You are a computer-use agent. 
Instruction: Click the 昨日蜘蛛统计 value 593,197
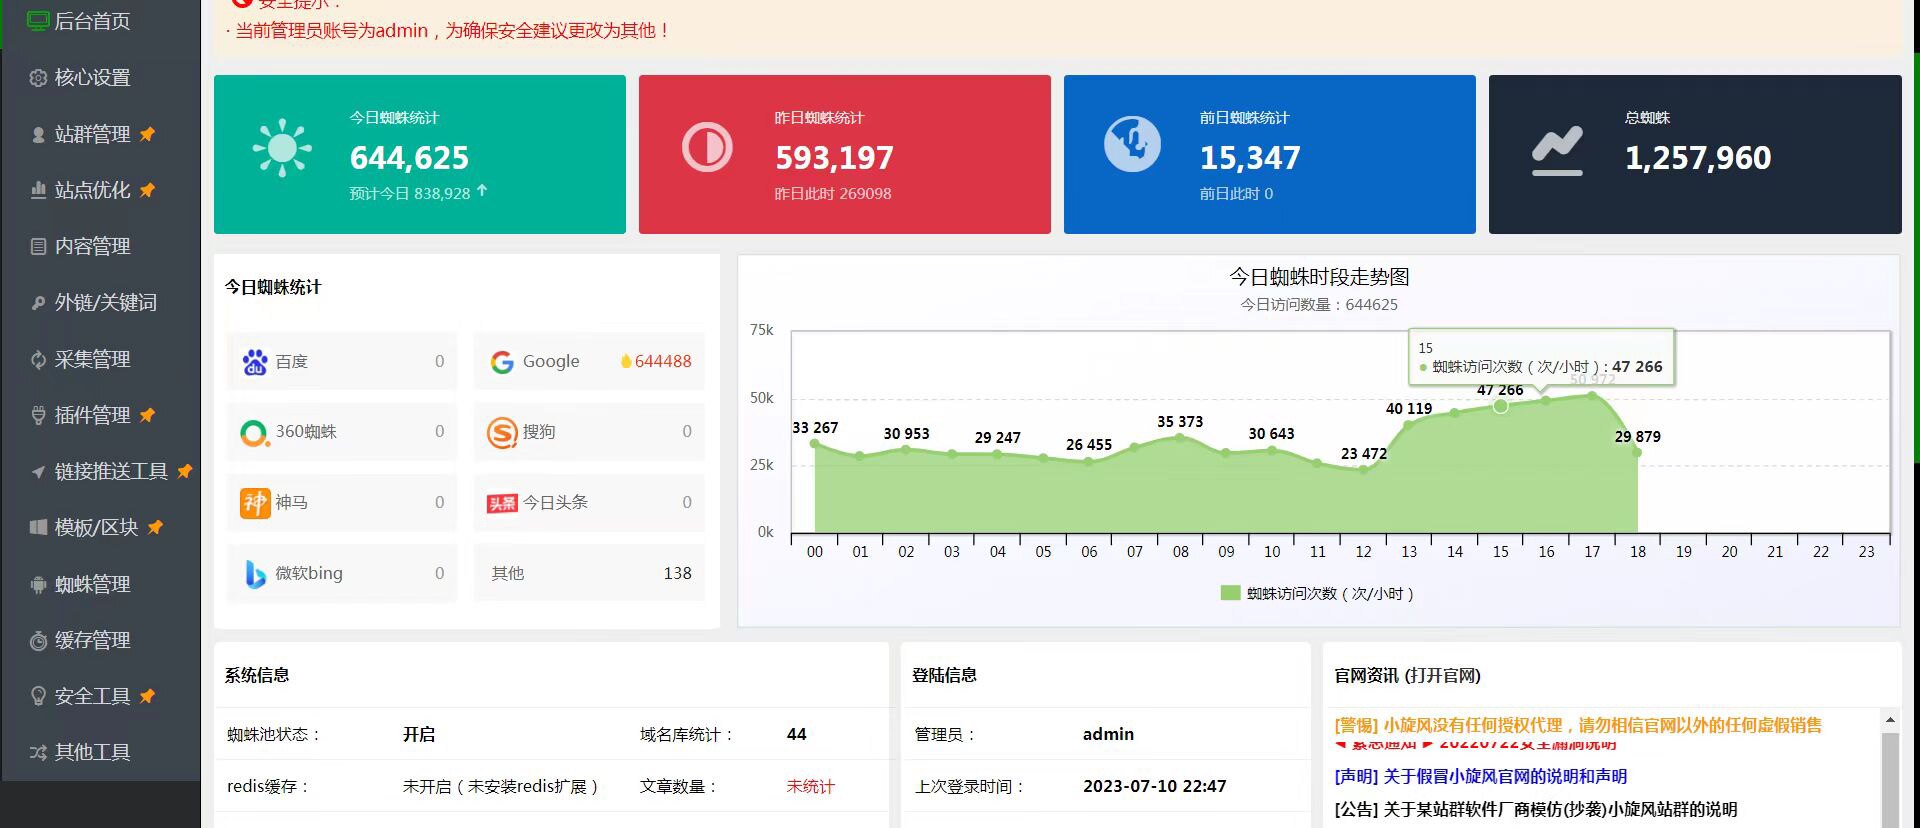pos(834,158)
